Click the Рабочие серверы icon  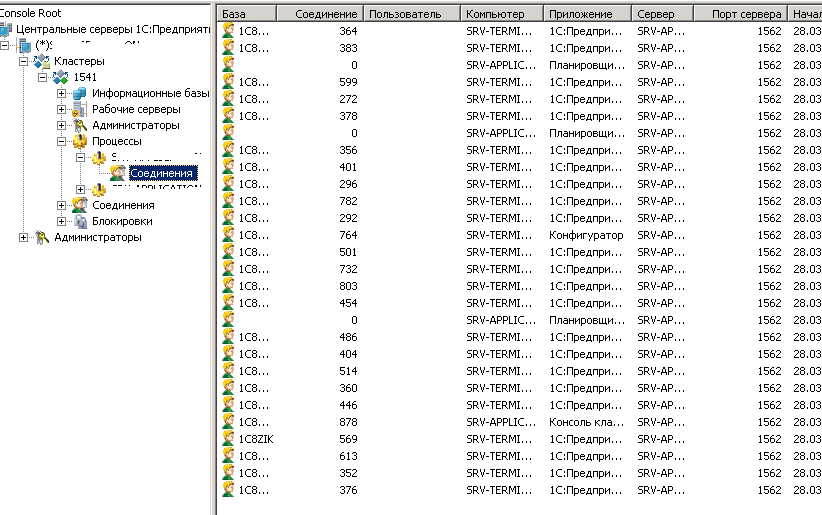click(79, 110)
